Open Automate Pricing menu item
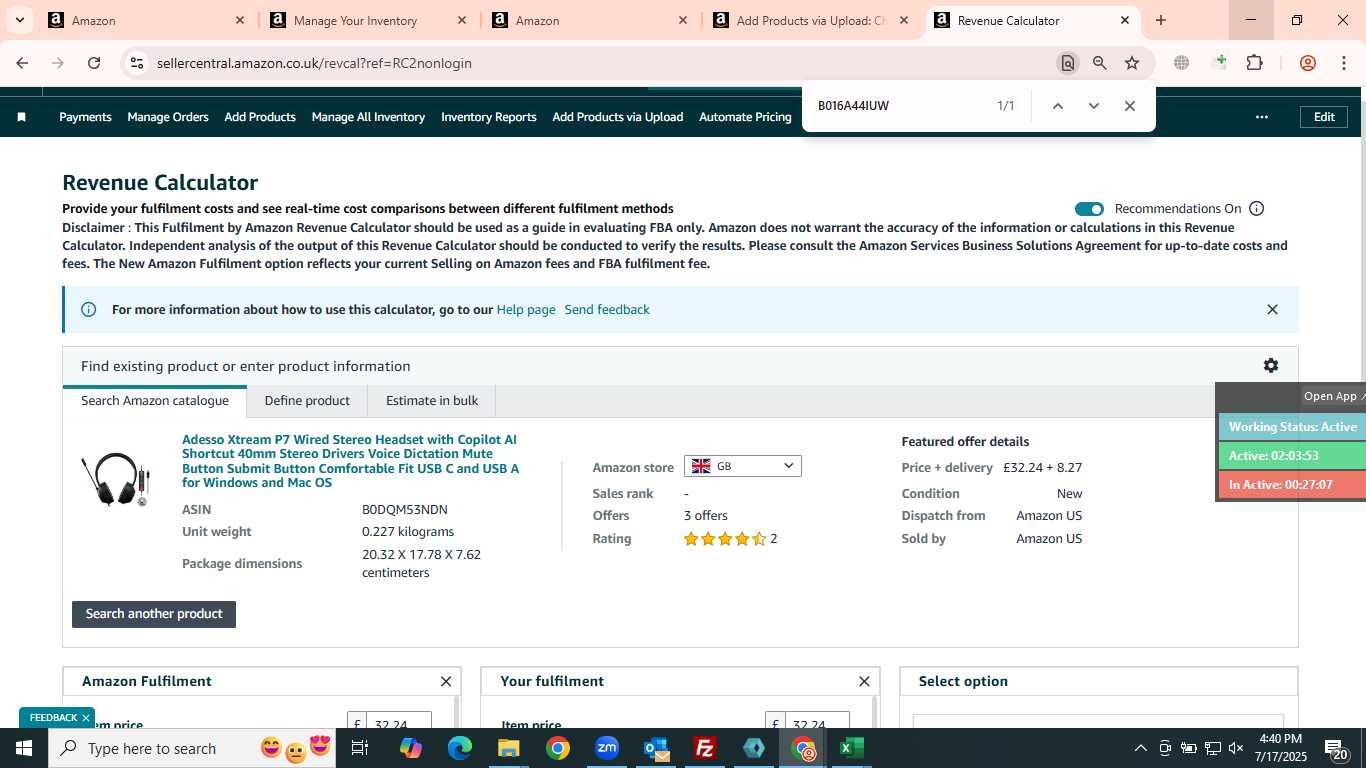Viewport: 1366px width, 768px height. coord(745,117)
